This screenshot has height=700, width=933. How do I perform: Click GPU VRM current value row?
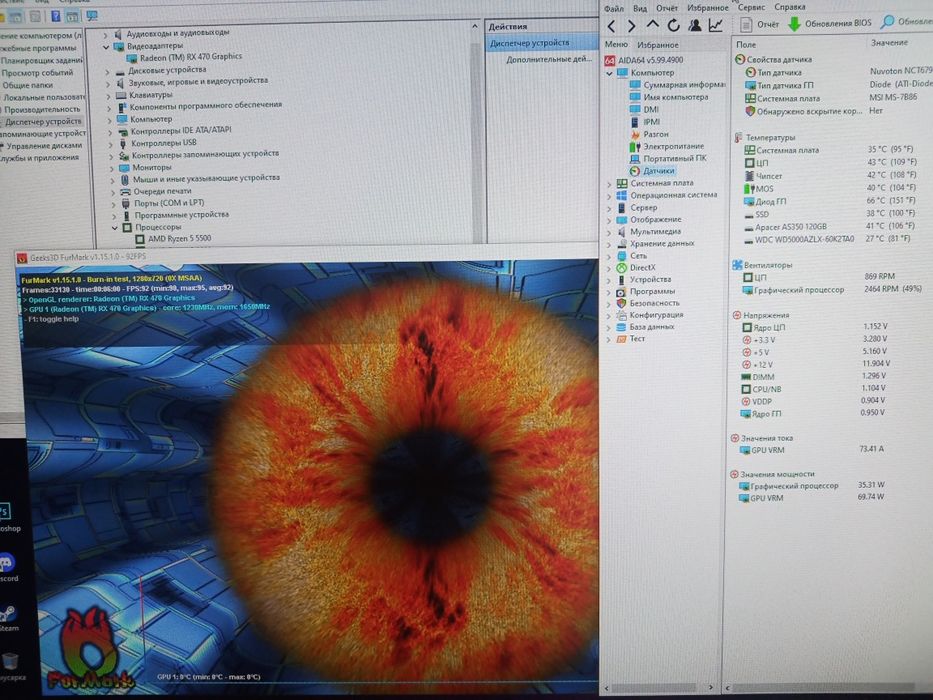pyautogui.click(x=812, y=449)
